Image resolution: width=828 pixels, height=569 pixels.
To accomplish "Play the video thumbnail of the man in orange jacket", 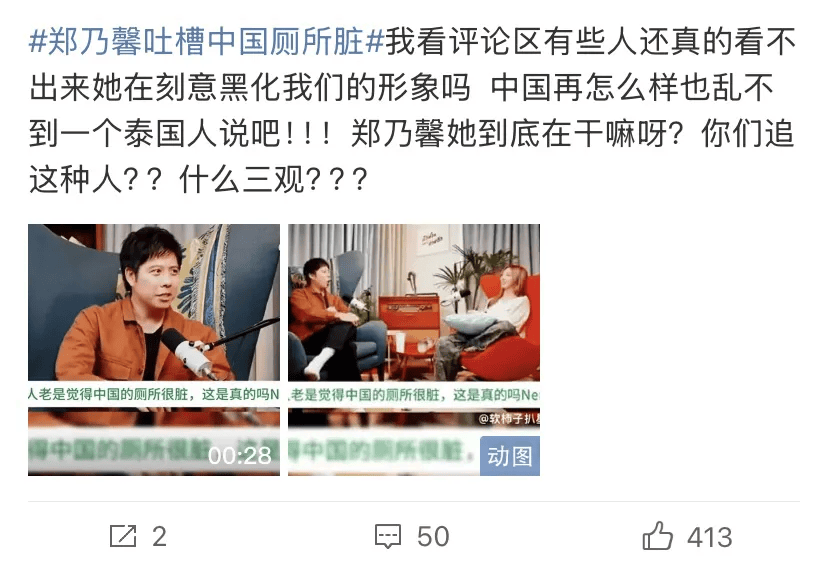I will coord(154,349).
